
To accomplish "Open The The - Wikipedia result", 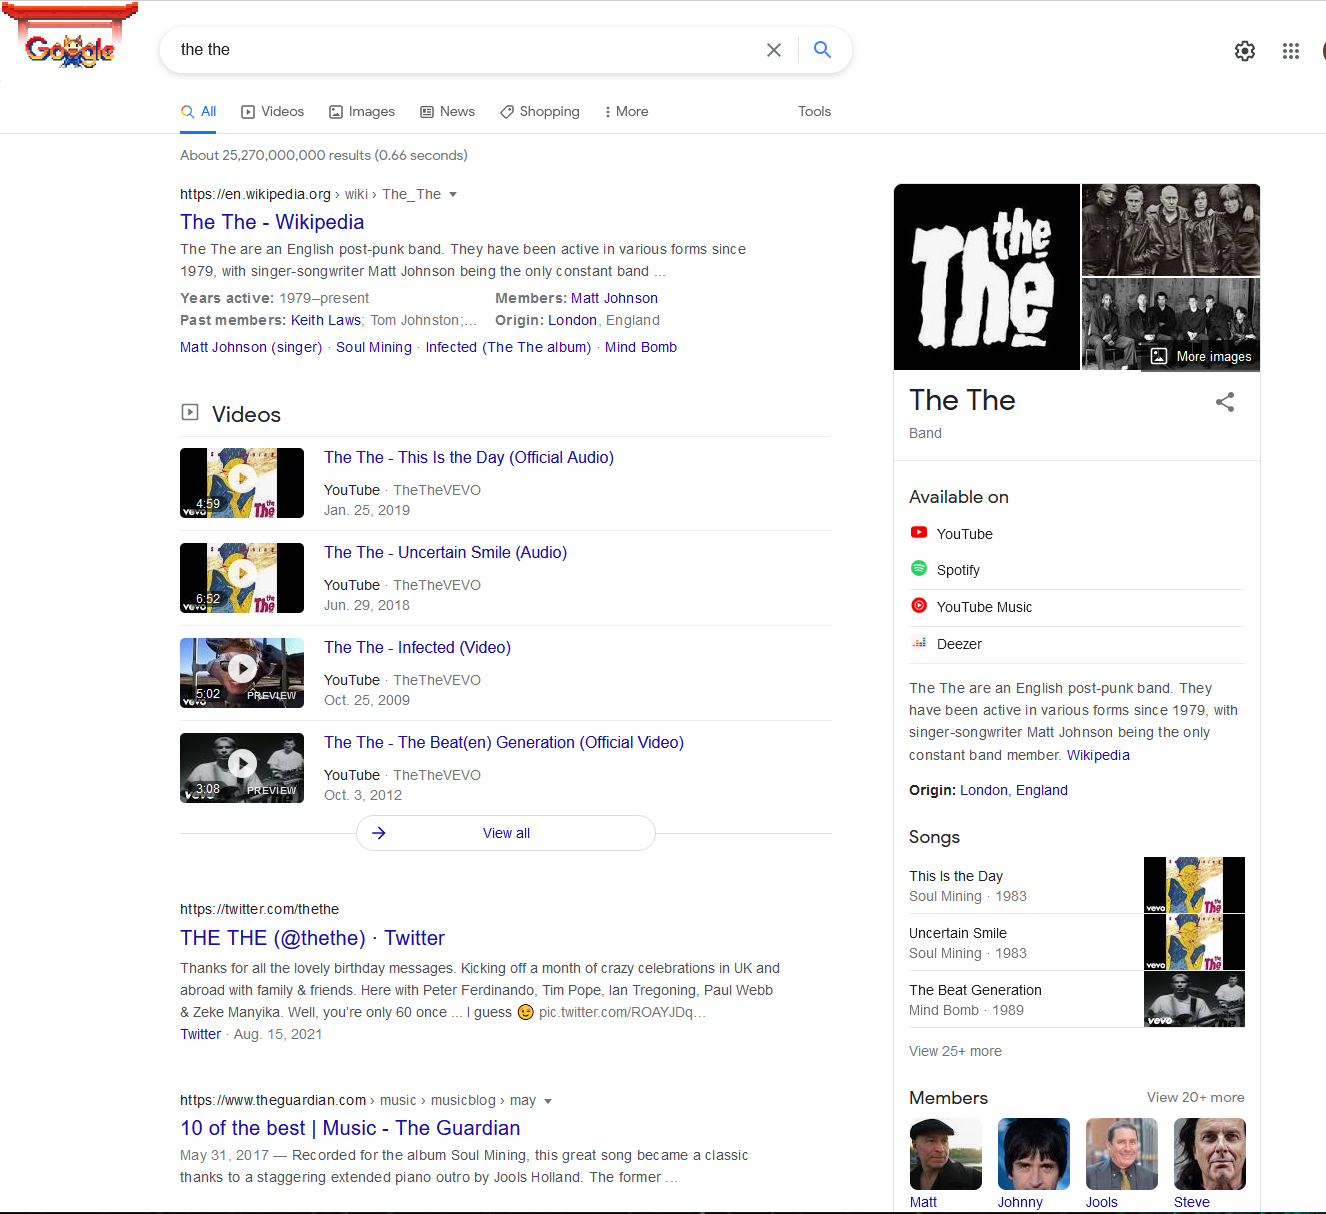I will click(x=272, y=222).
